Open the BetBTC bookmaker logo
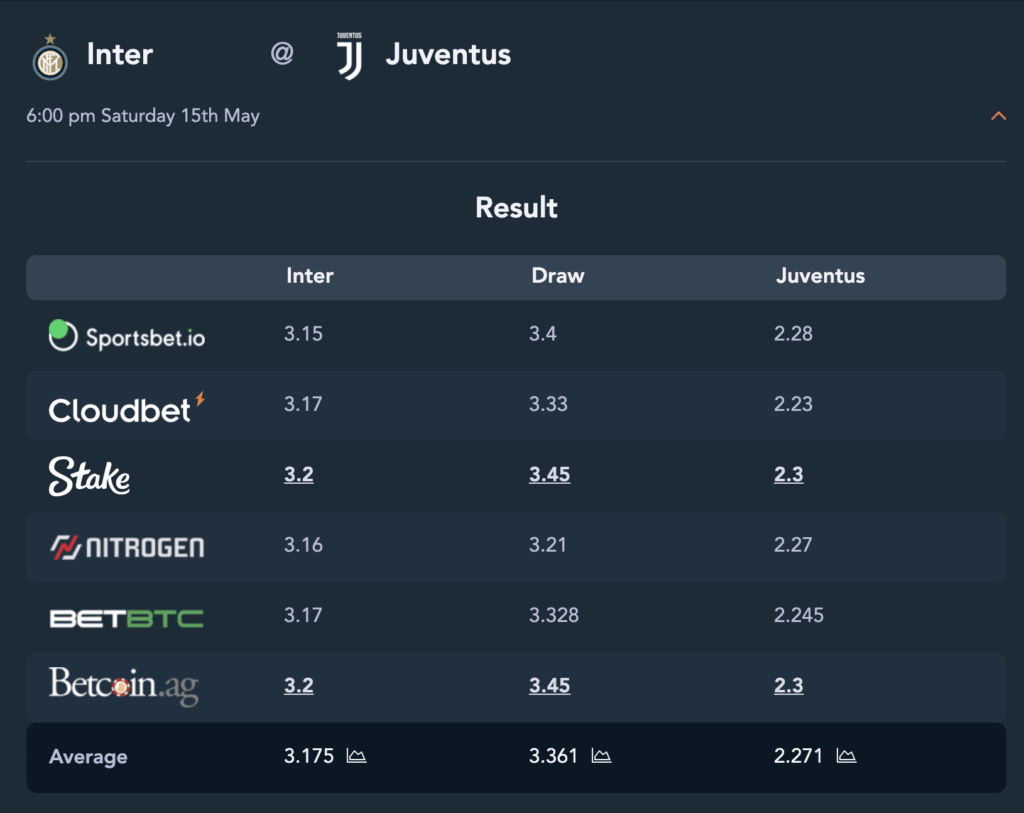This screenshot has height=813, width=1024. coord(127,618)
